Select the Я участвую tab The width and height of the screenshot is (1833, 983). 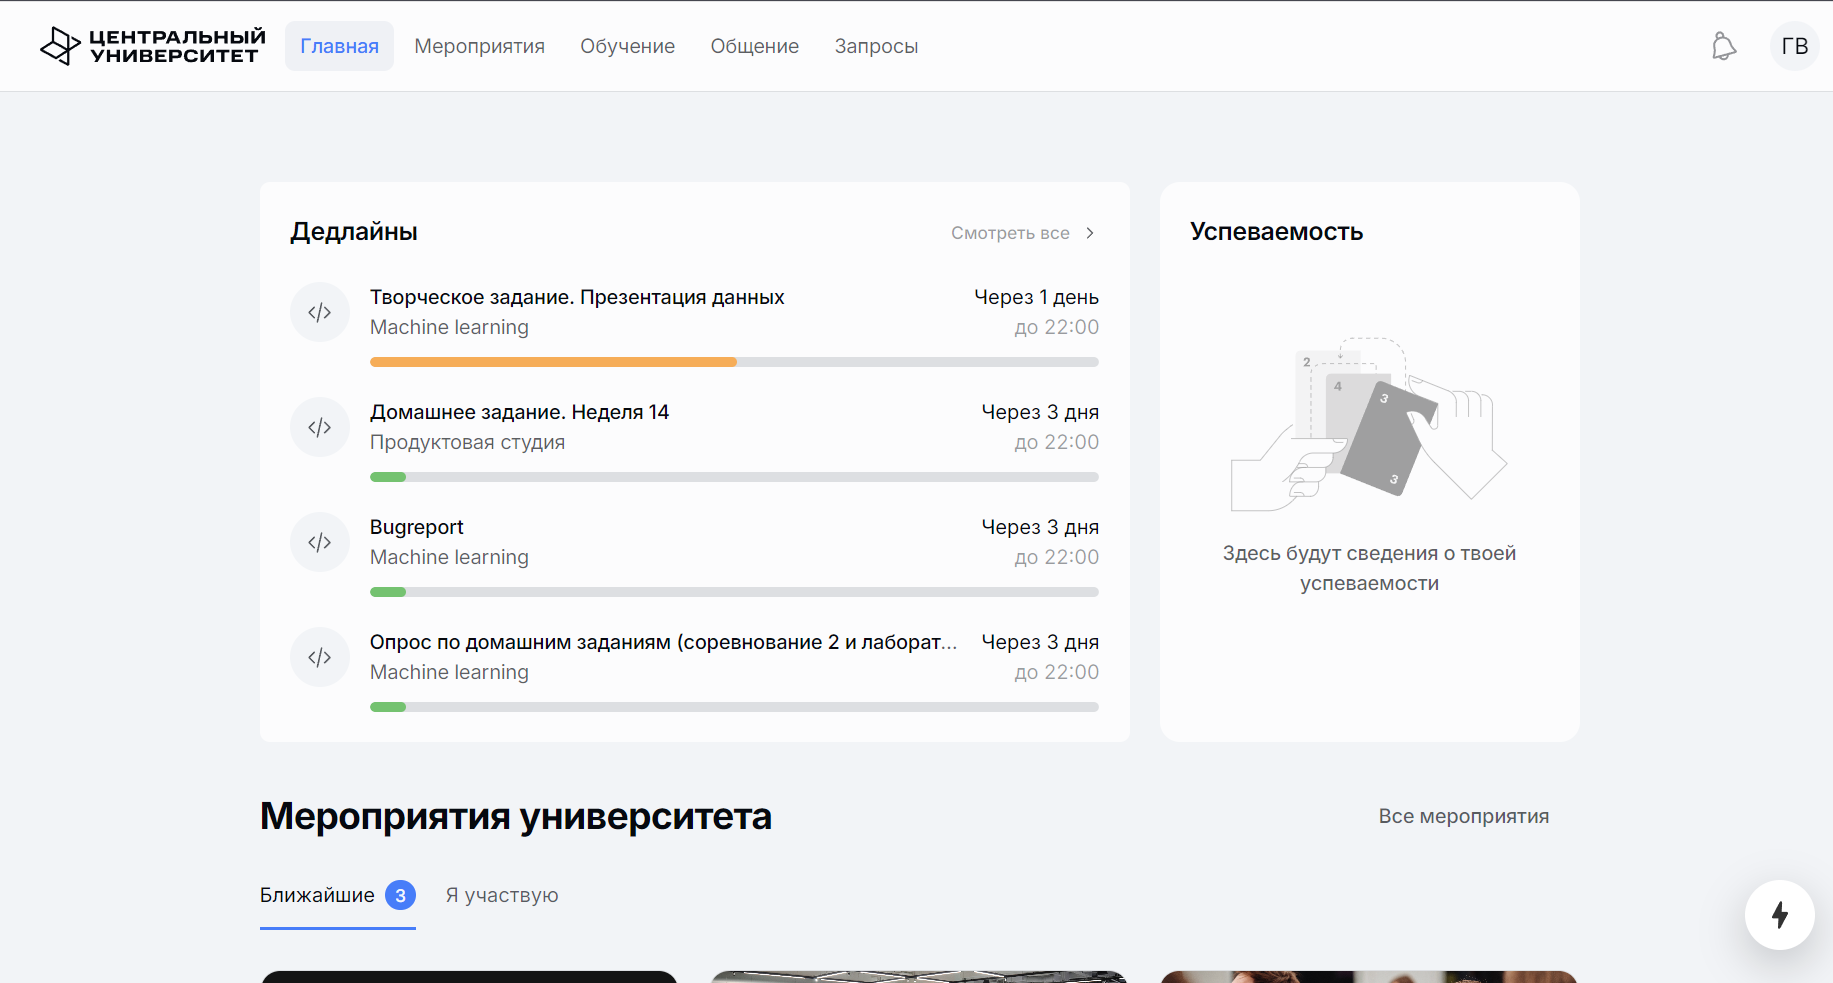coord(501,895)
